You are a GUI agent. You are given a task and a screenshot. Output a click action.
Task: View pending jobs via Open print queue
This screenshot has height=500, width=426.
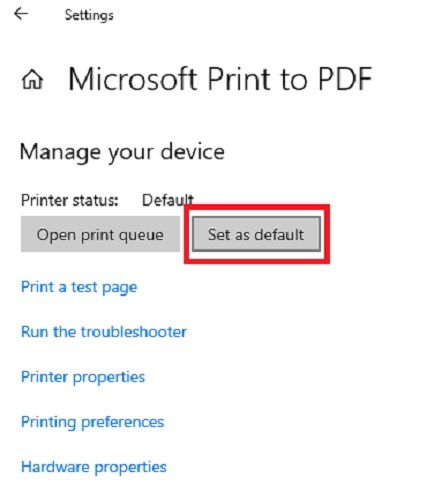coord(100,234)
